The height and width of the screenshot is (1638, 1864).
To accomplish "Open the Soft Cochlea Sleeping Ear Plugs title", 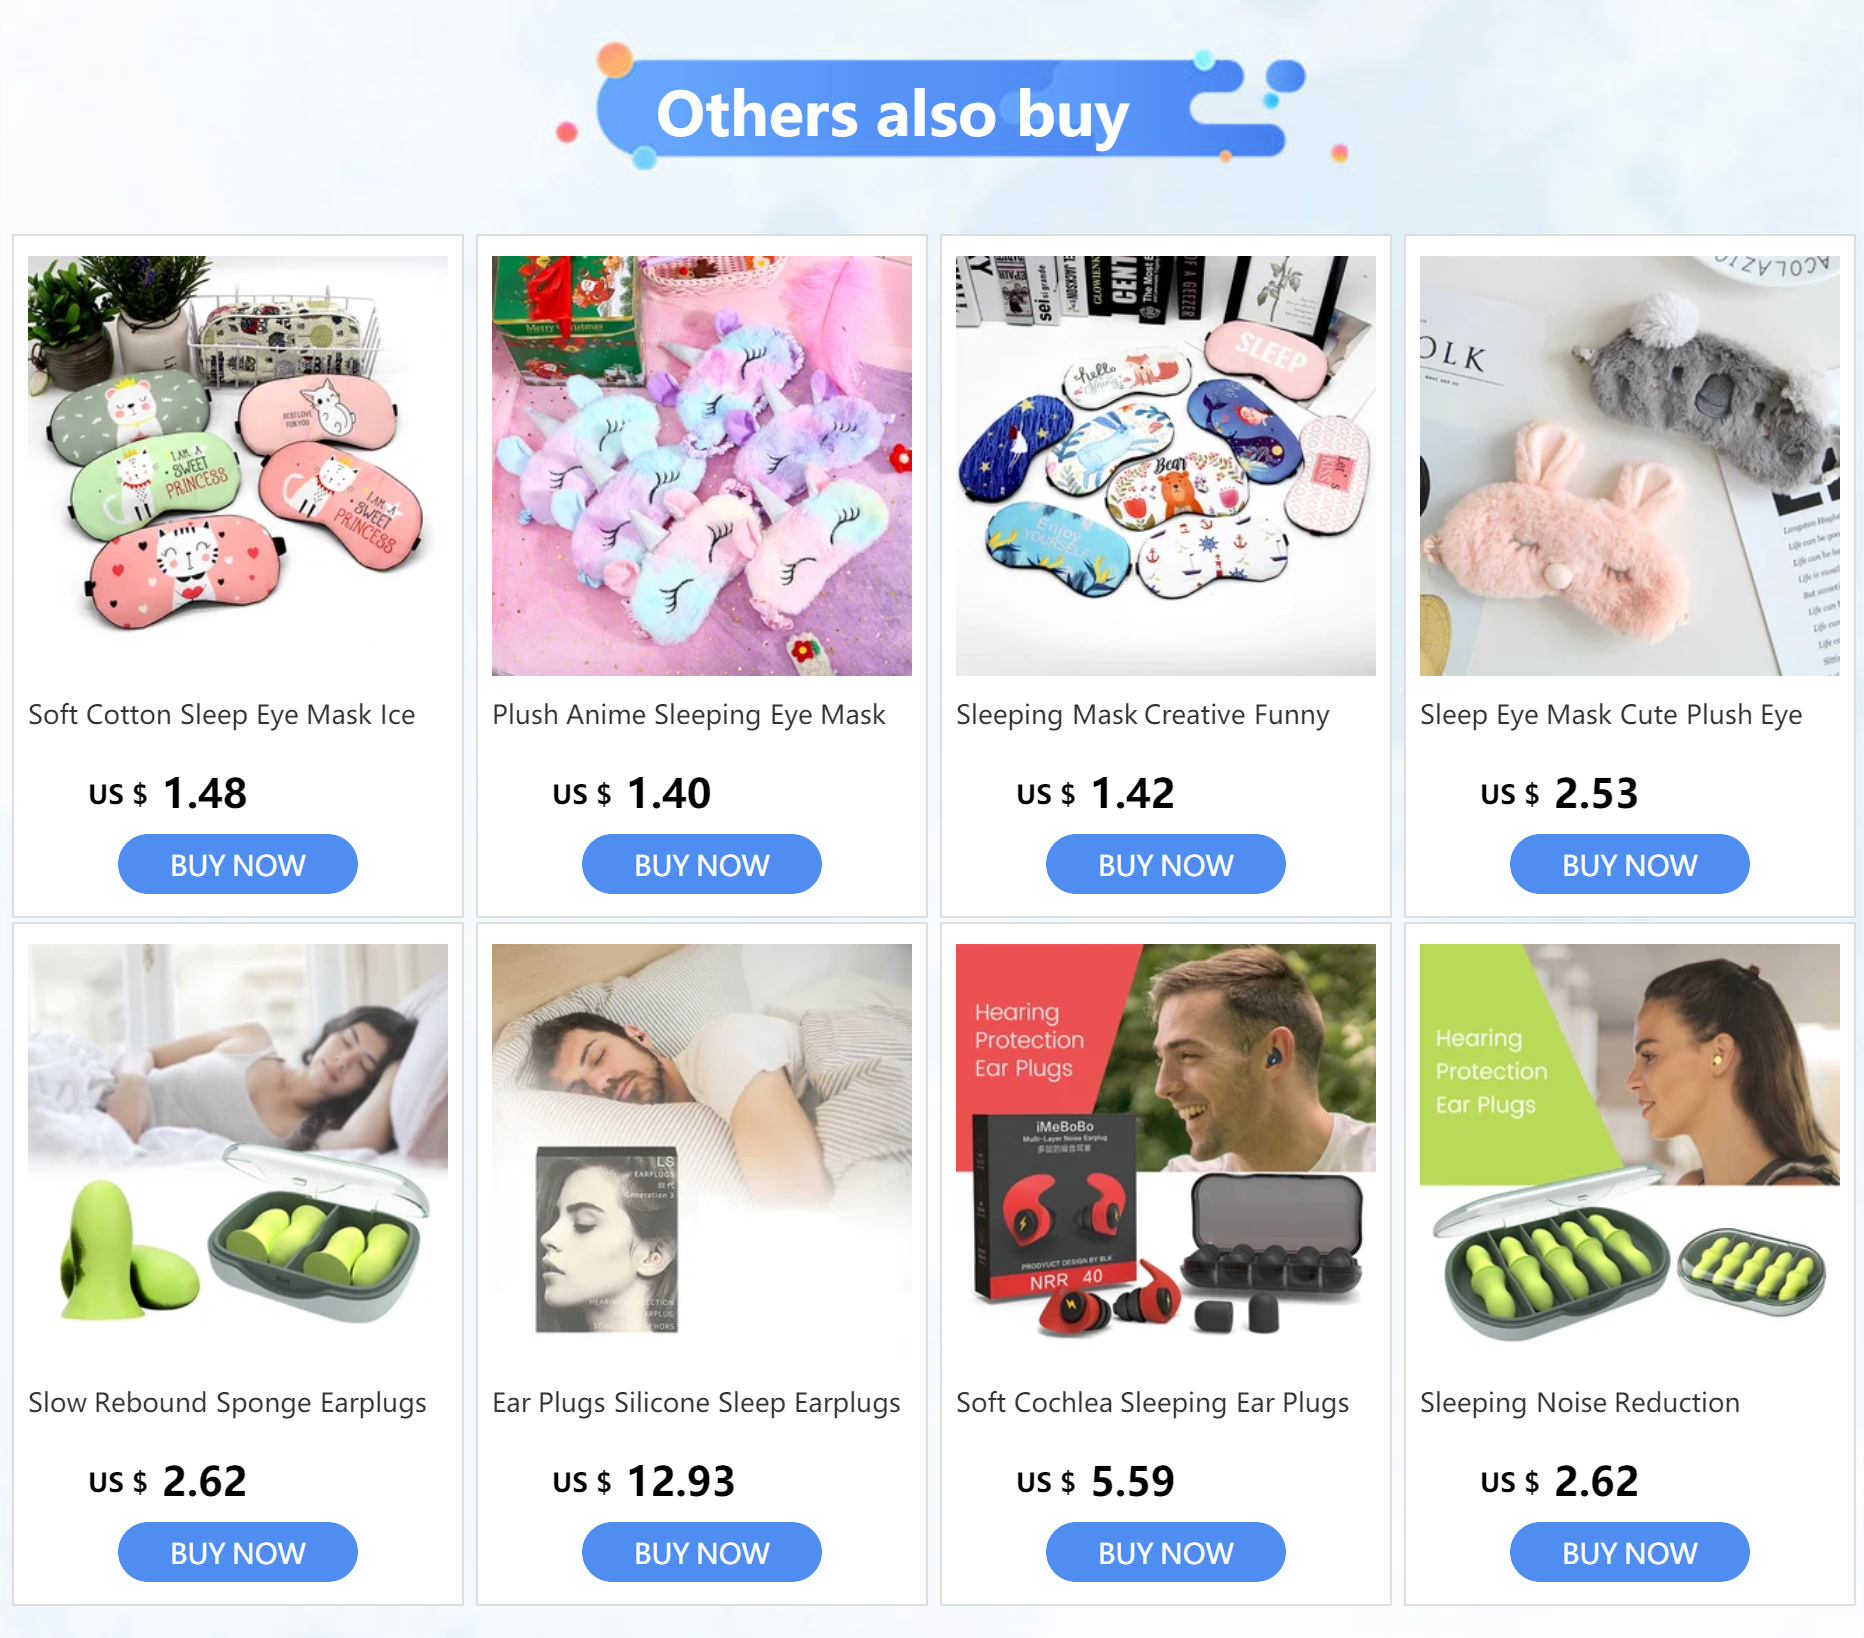I will tap(1153, 1403).
